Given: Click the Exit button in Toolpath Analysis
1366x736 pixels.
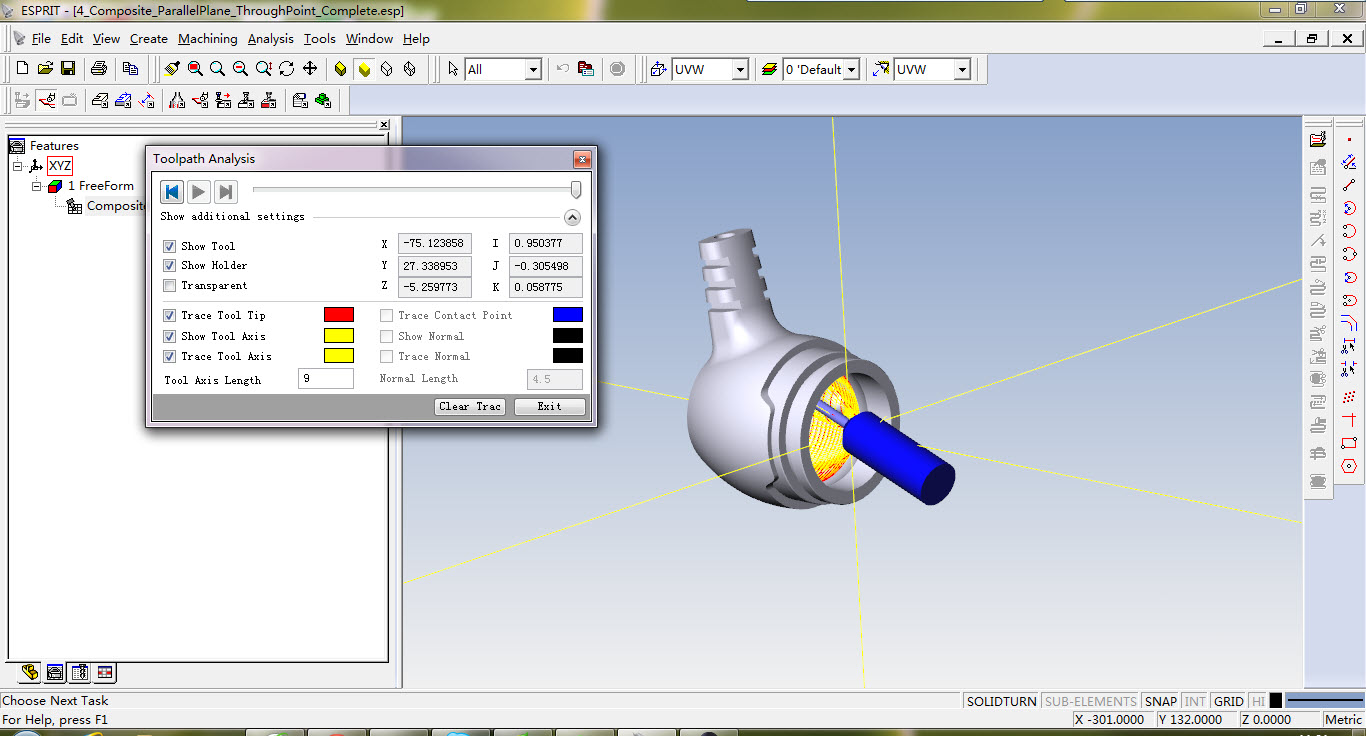Looking at the screenshot, I should tap(549, 406).
